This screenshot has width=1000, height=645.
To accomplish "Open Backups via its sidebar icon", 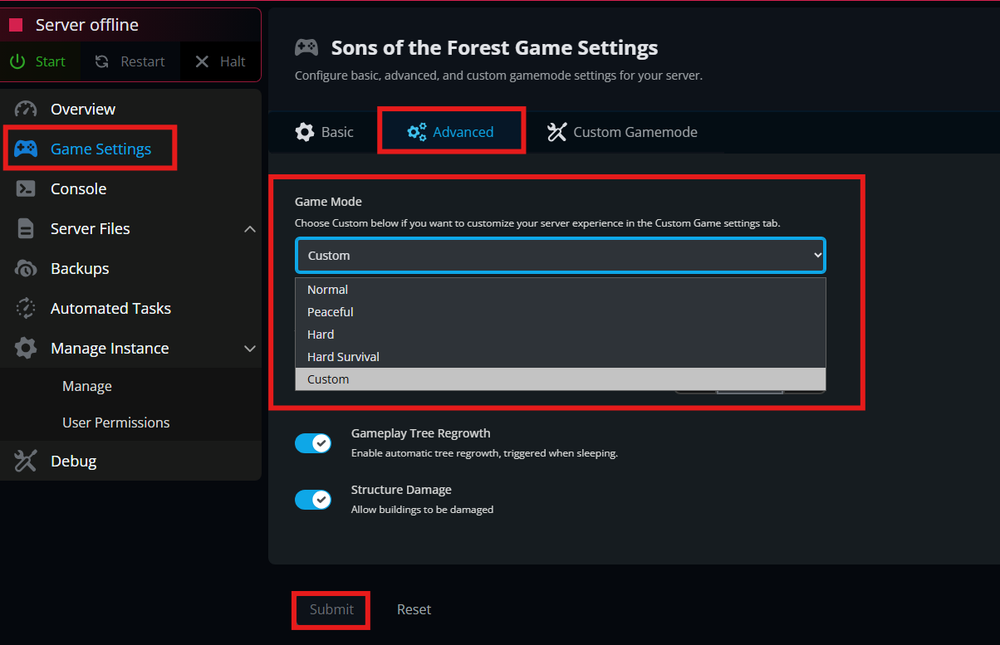I will [x=23, y=268].
